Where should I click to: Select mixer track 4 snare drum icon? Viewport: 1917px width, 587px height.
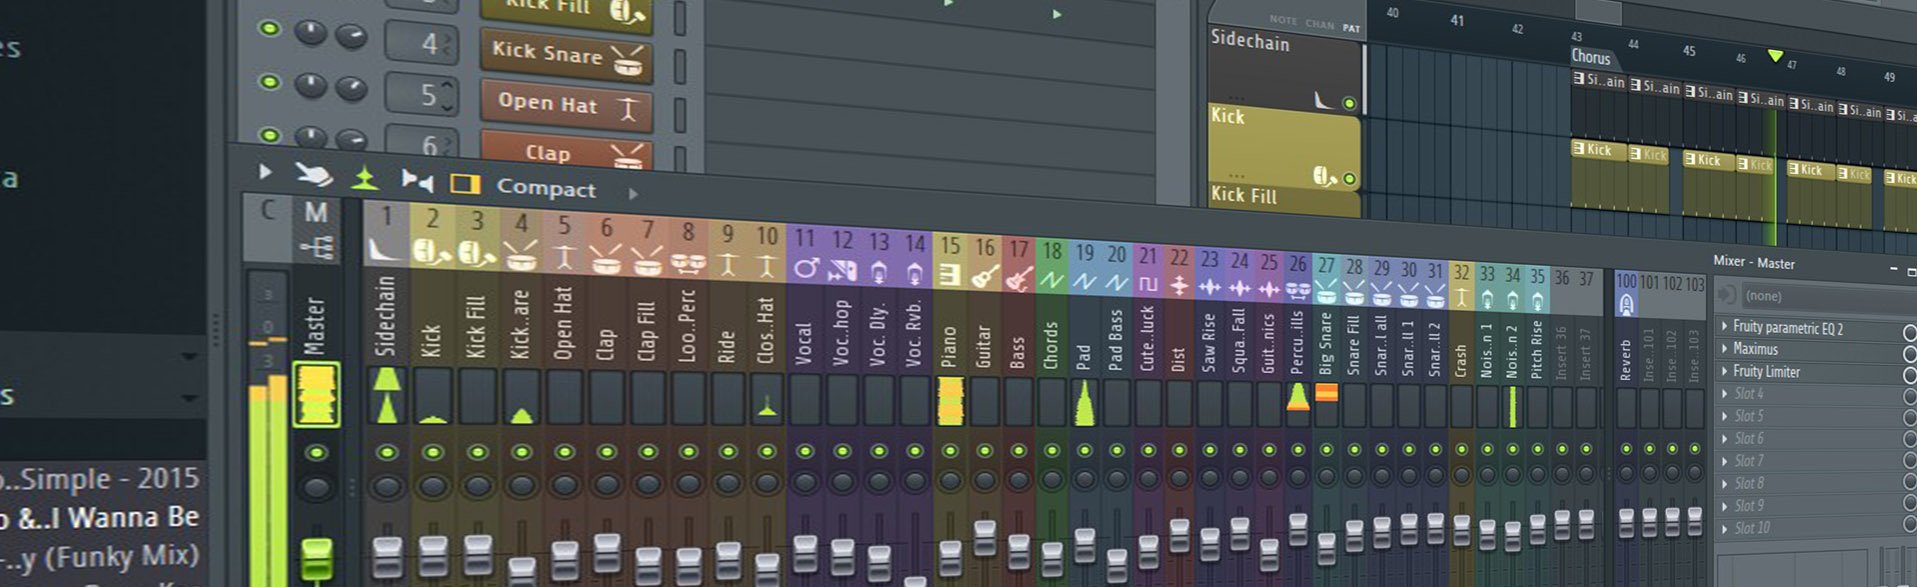coord(521,257)
